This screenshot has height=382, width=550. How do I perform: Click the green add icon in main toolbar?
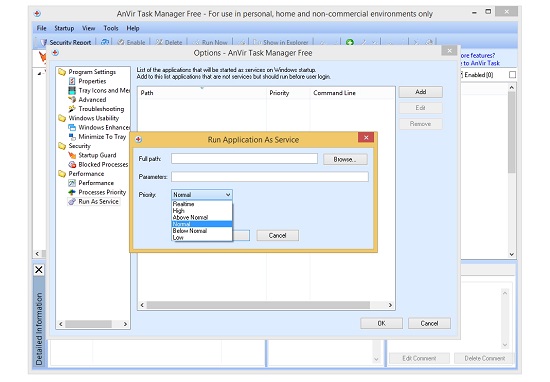[350, 42]
